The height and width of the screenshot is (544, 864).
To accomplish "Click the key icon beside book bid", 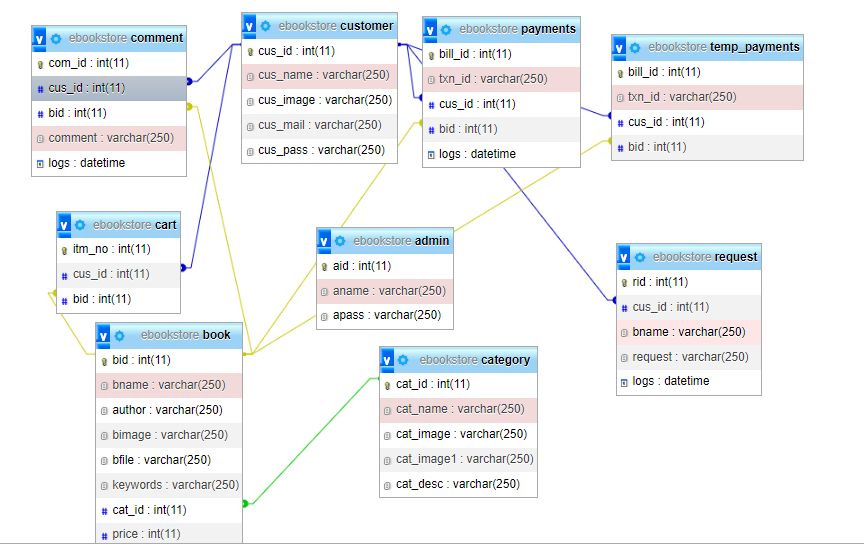I will point(104,361).
